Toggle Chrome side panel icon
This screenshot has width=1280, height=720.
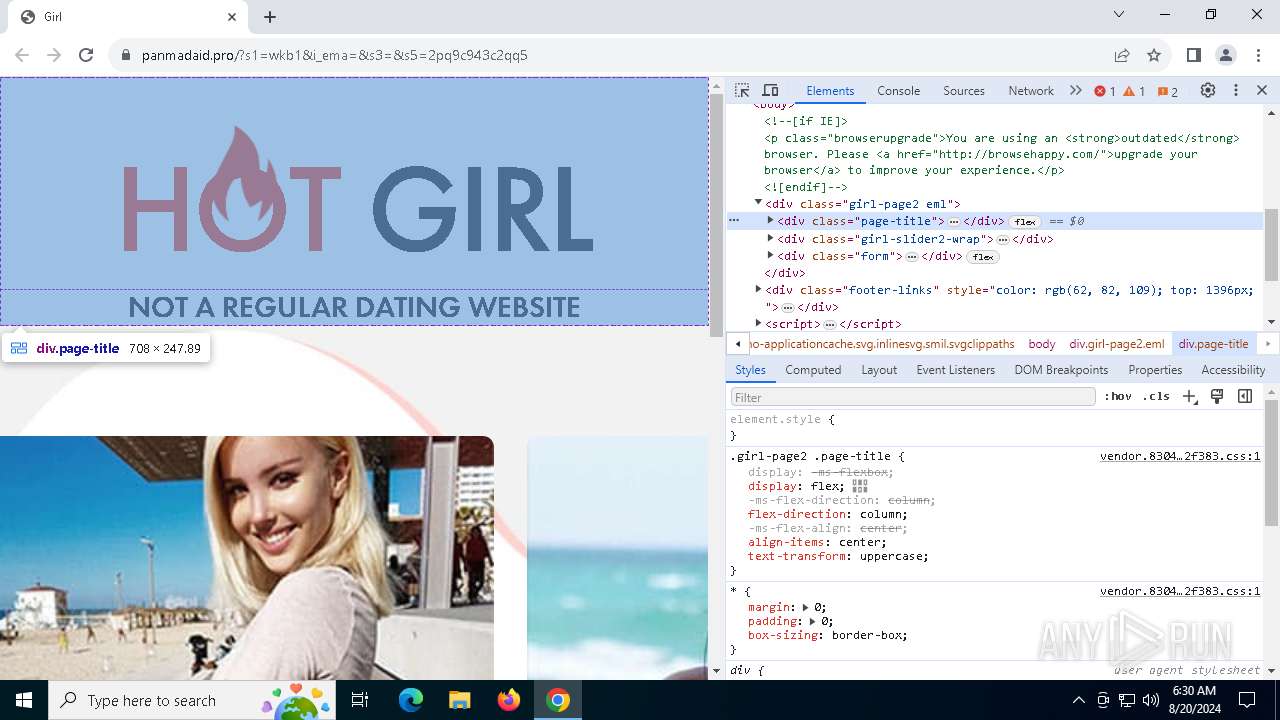point(1193,55)
